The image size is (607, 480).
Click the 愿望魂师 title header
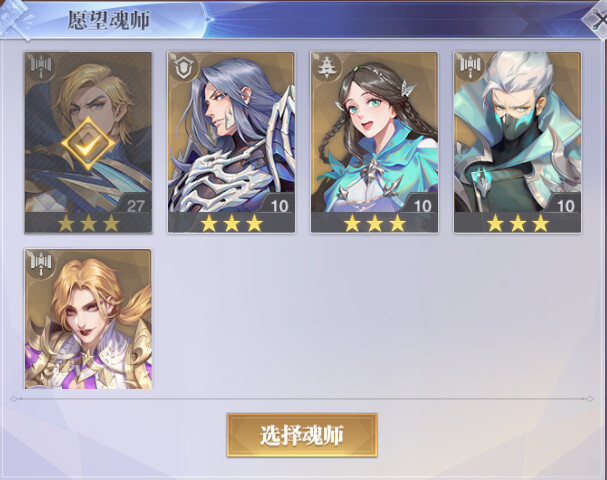(x=108, y=20)
